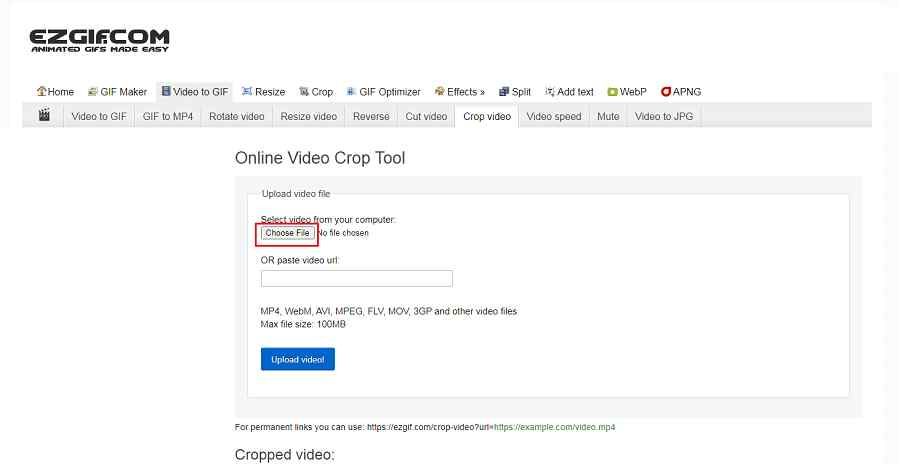This screenshot has width=900, height=467.
Task: Switch to the Reverse tab
Action: coord(371,116)
